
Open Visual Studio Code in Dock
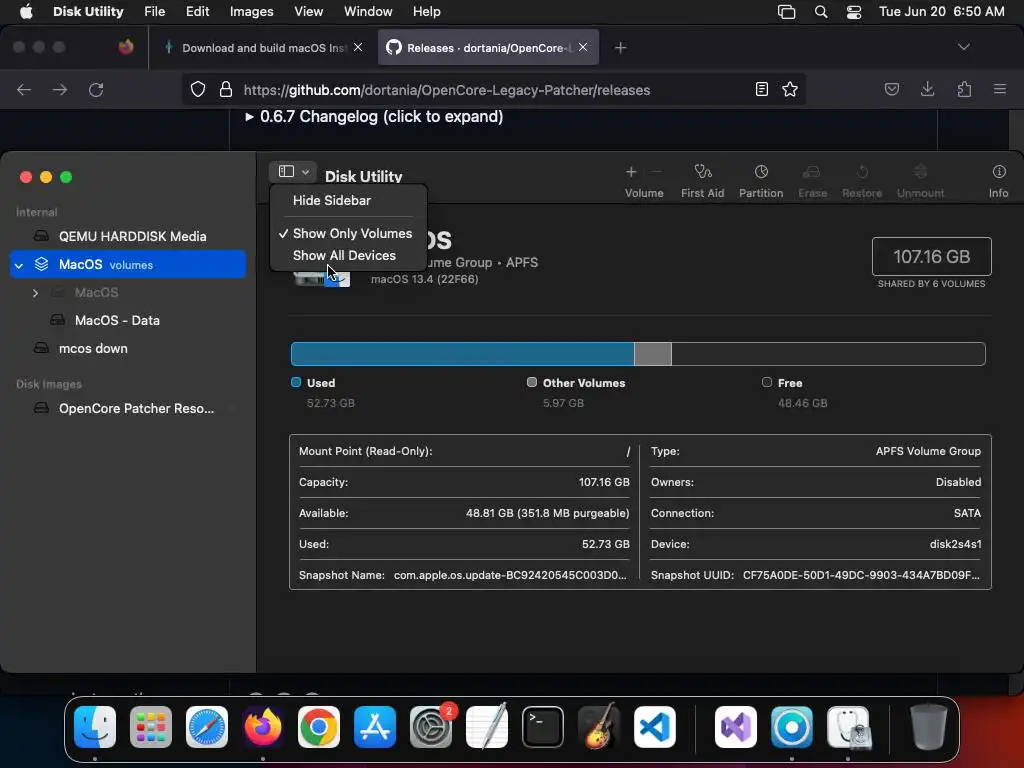coord(654,727)
